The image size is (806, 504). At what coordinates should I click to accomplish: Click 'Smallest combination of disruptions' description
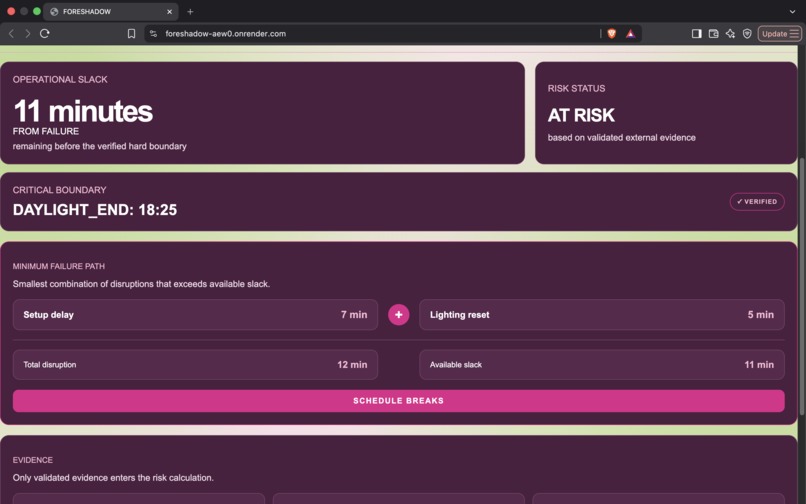coord(141,283)
